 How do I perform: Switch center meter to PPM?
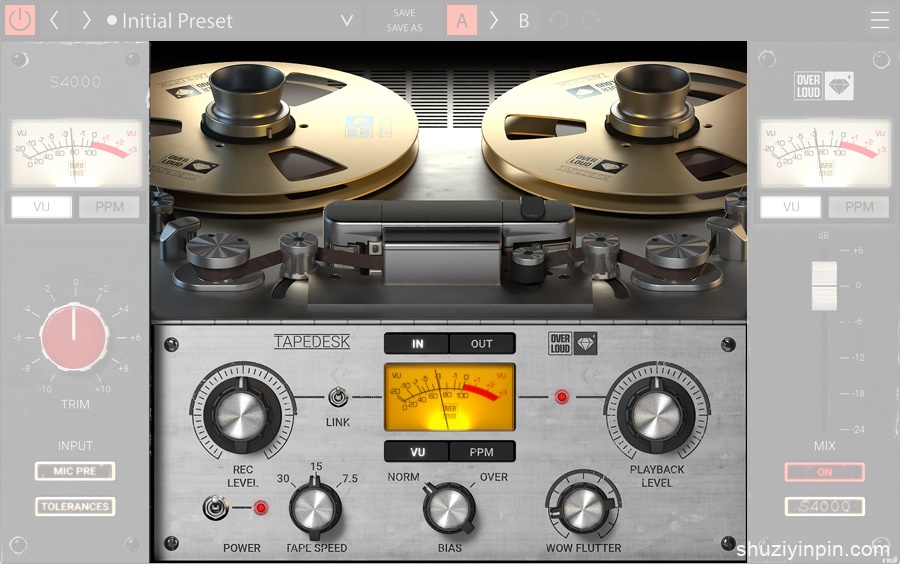click(x=482, y=452)
